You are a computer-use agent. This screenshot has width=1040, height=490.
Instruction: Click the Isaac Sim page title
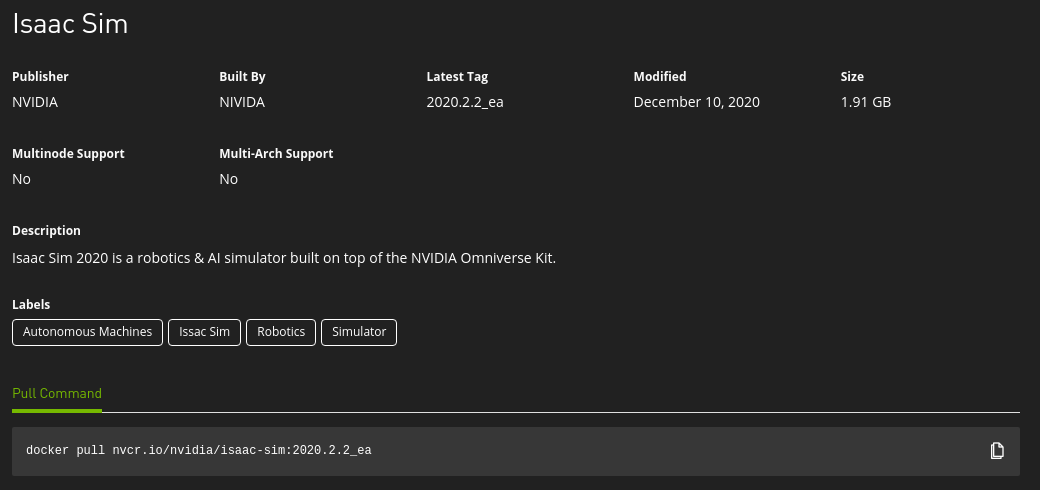pyautogui.click(x=70, y=25)
